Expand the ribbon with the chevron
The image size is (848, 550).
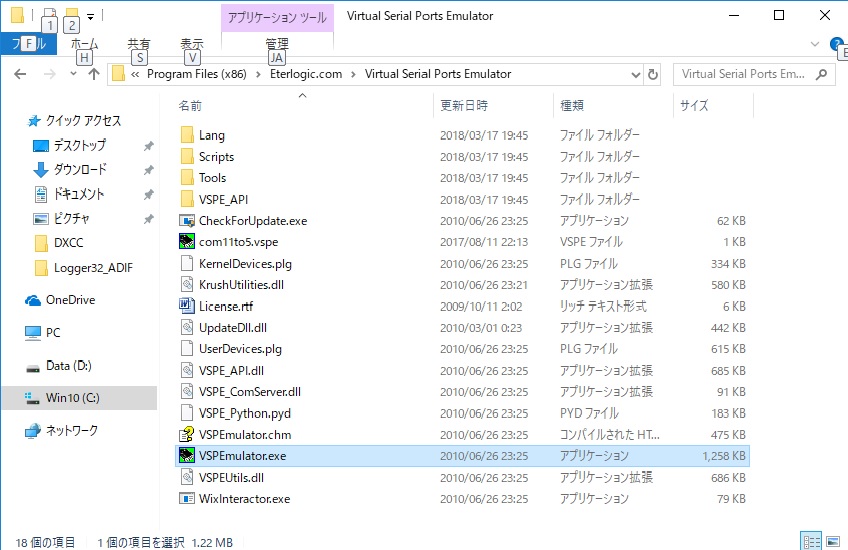(814, 44)
